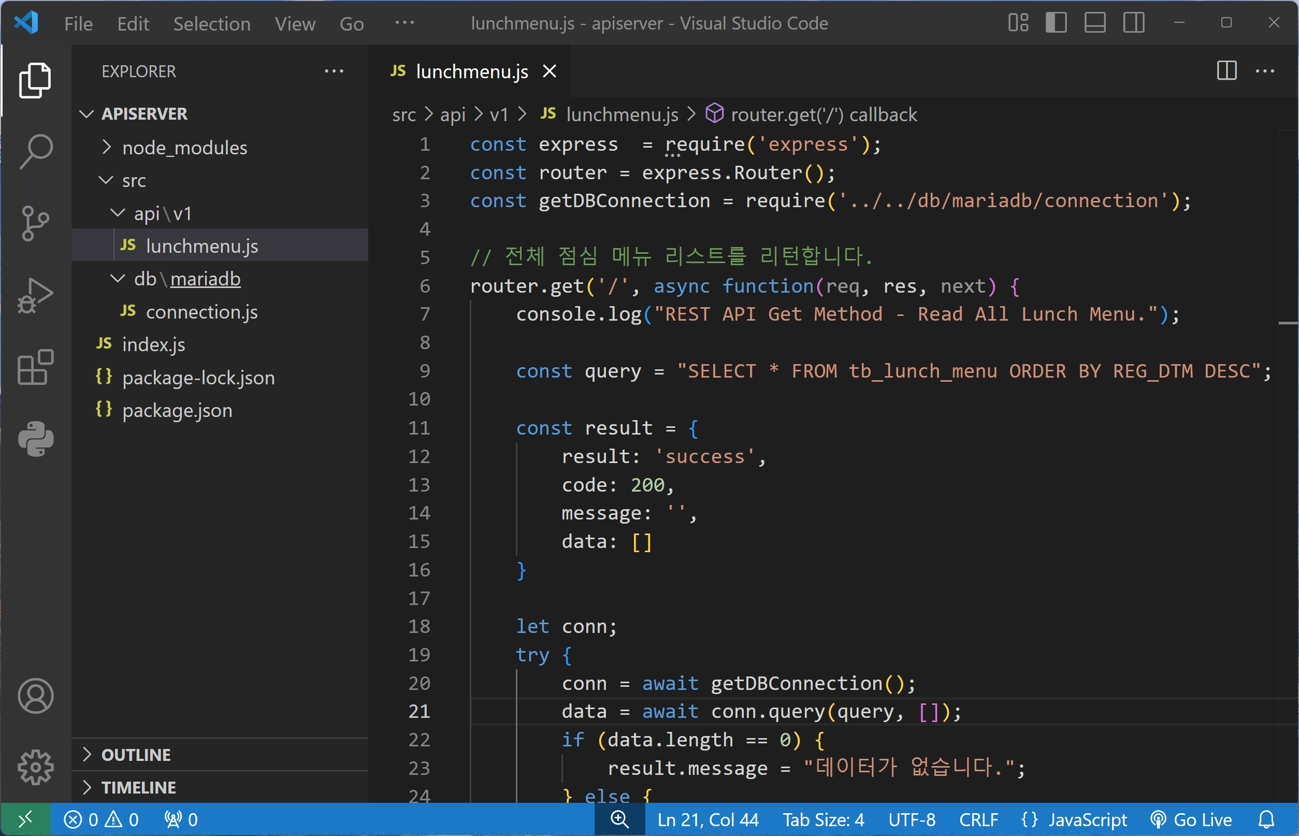Toggle the bottom Panel
This screenshot has height=836, width=1299.
(x=1095, y=22)
